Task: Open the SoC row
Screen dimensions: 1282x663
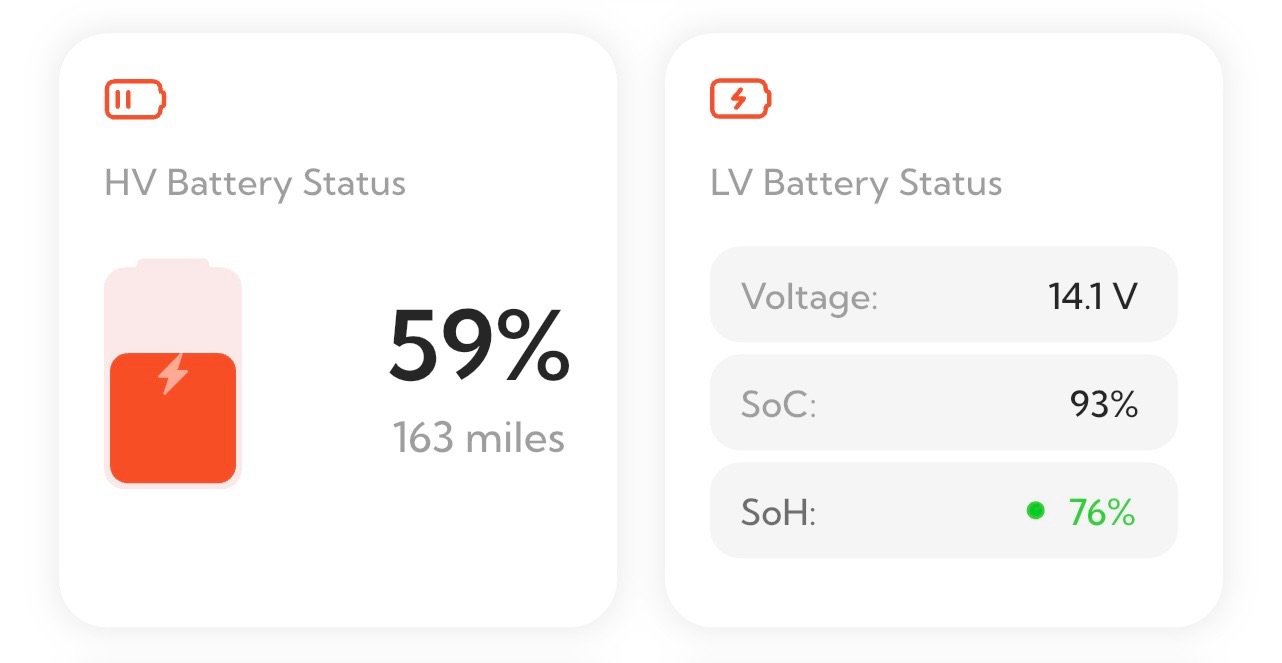Action: tap(943, 404)
